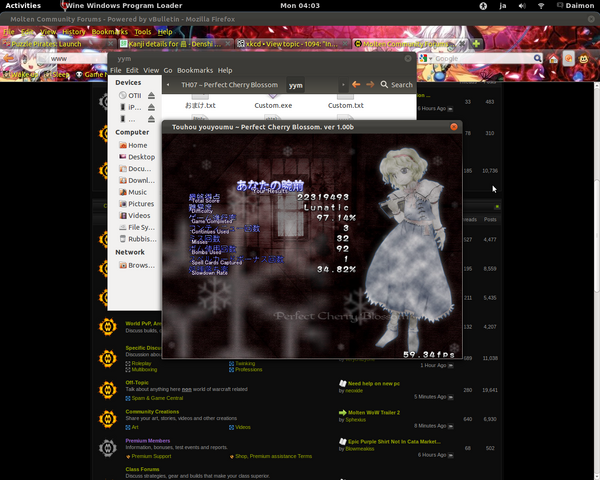This screenshot has width=600, height=480.
Task: Open Sleep bookmark in Firefox
Action: click(x=57, y=74)
